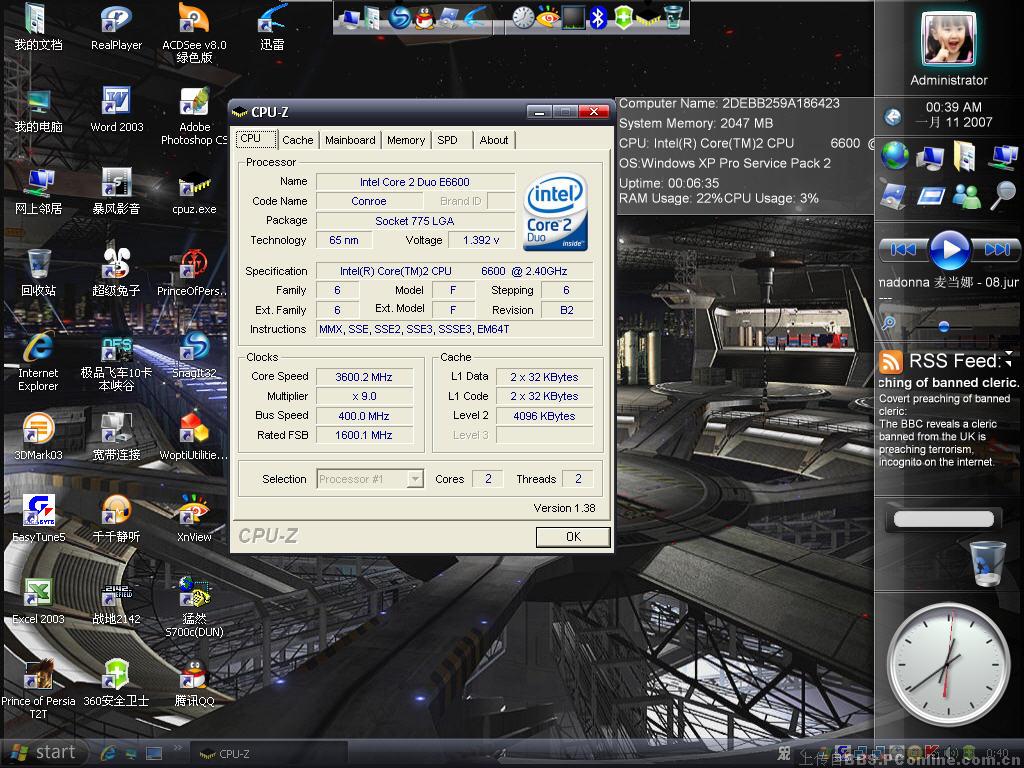Screen dimensions: 1024x768
Task: Select the PrinceOfPers... desktop icon
Action: click(193, 273)
